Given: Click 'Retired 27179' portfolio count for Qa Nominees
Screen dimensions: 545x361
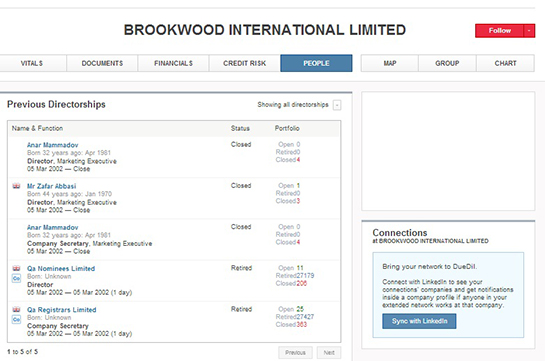Looking at the screenshot, I should (x=295, y=276).
